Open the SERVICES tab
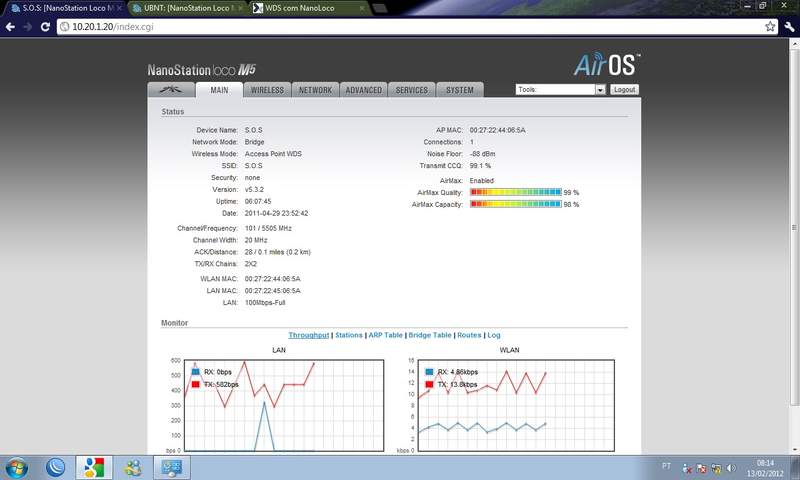 [x=412, y=90]
